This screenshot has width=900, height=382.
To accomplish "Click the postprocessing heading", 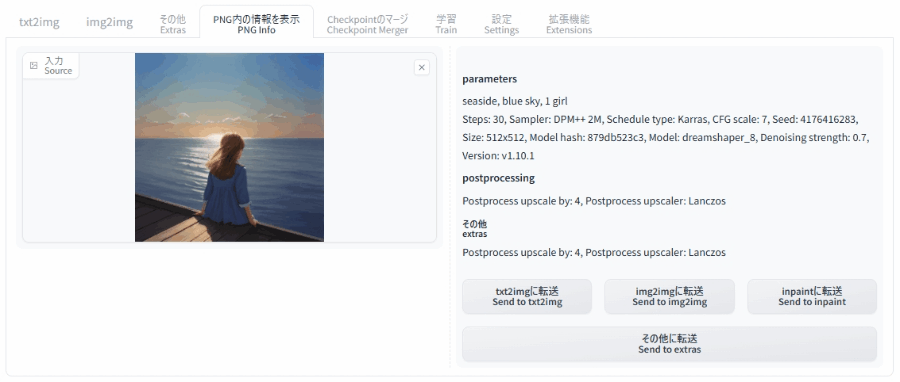I will 498,178.
